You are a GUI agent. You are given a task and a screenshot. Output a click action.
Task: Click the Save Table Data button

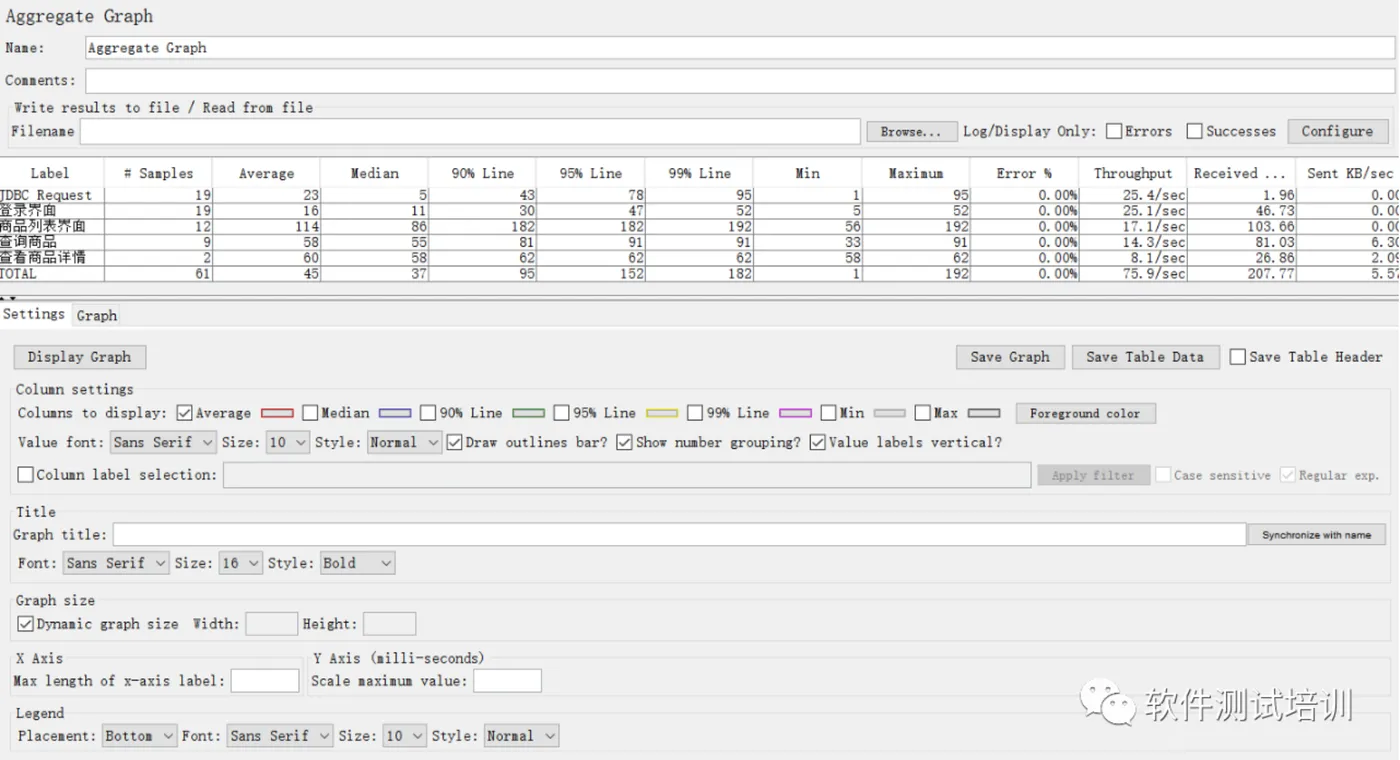pos(1145,357)
